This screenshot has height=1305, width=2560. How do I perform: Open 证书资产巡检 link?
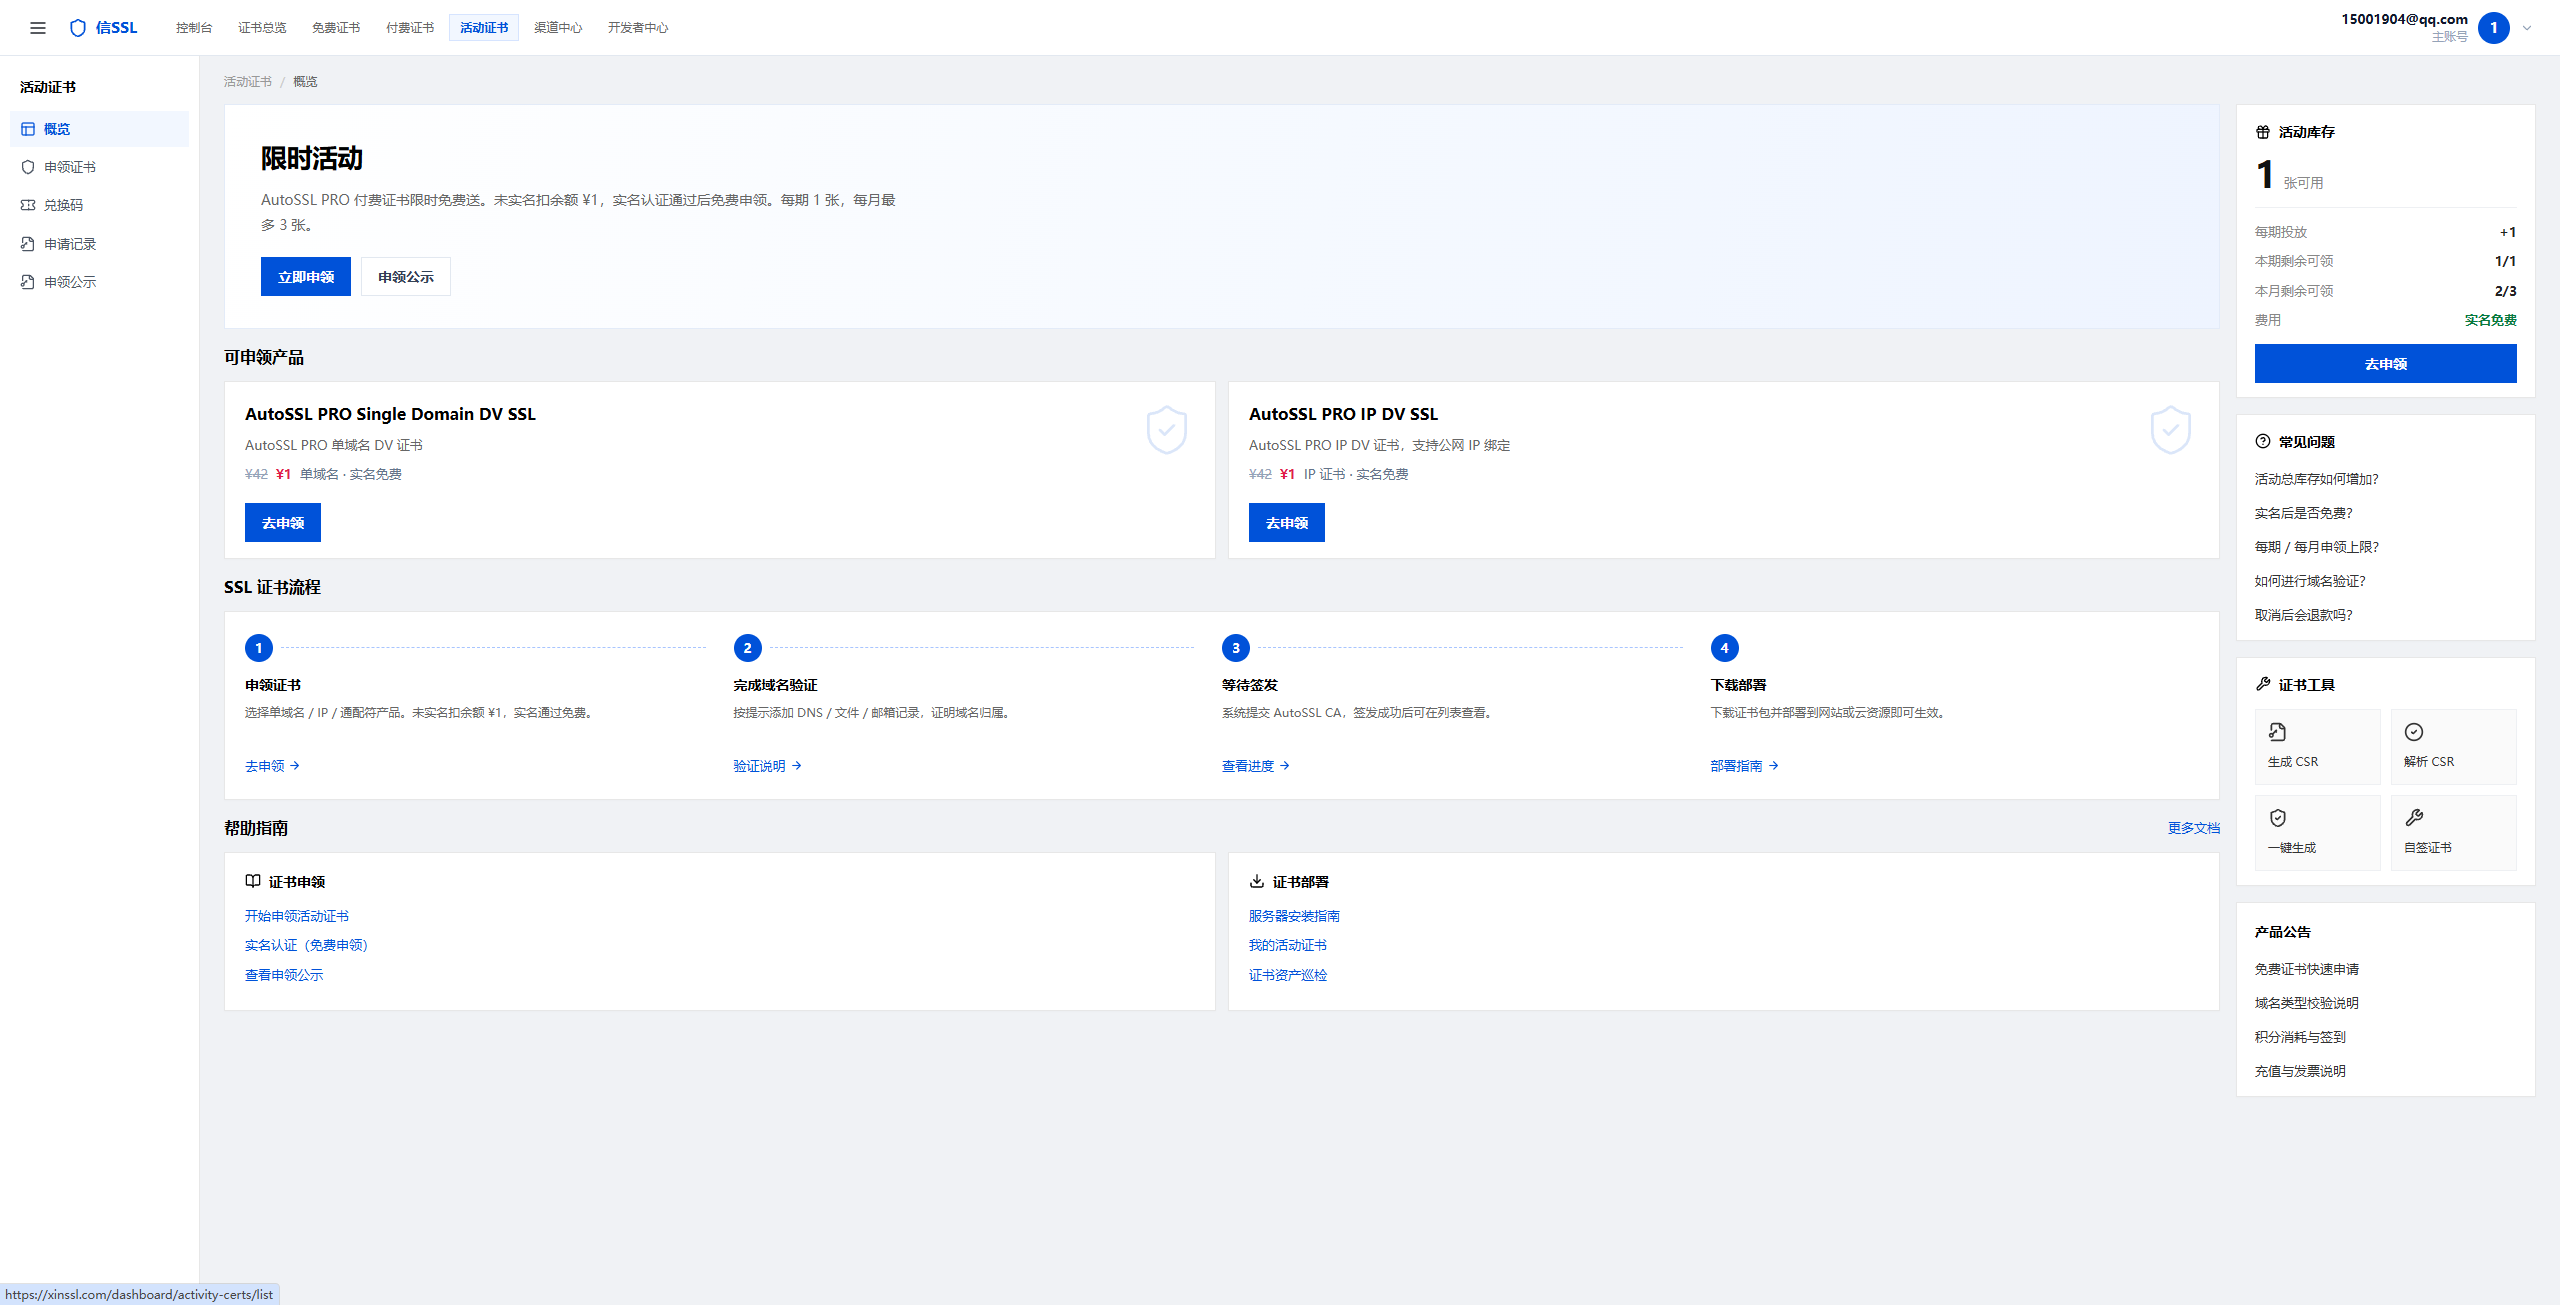pyautogui.click(x=1288, y=975)
